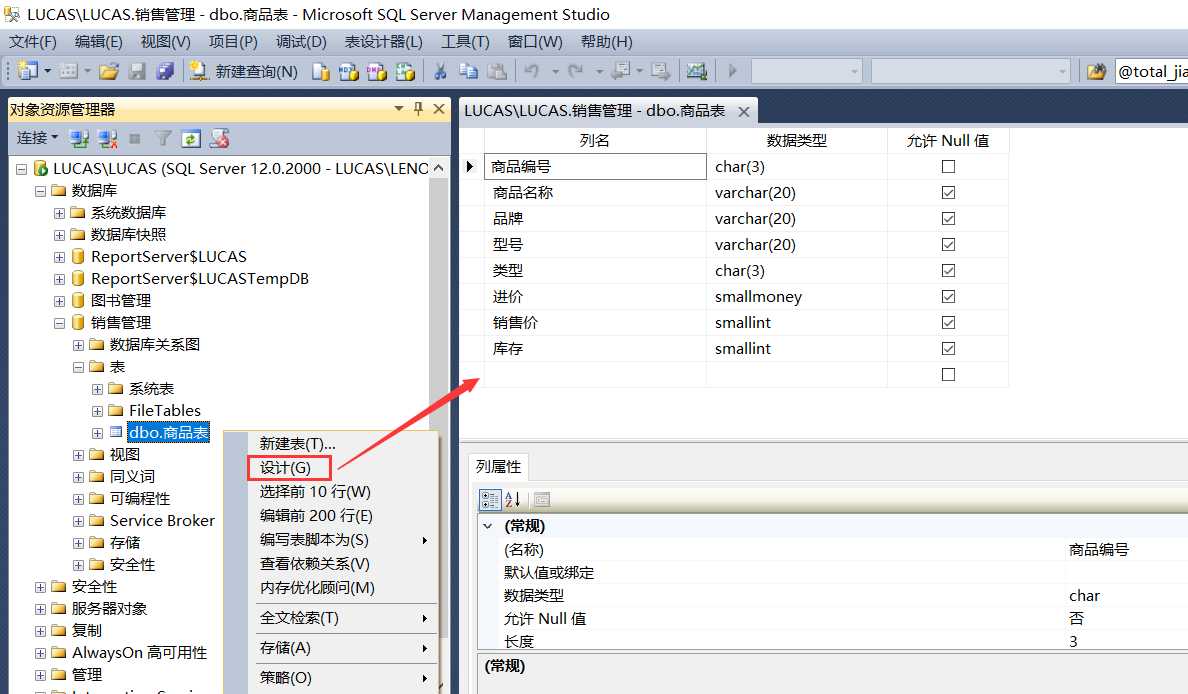Choose 编辑前 200 行(E) from context menu
Screen dimensions: 1188x694
pyautogui.click(x=316, y=516)
